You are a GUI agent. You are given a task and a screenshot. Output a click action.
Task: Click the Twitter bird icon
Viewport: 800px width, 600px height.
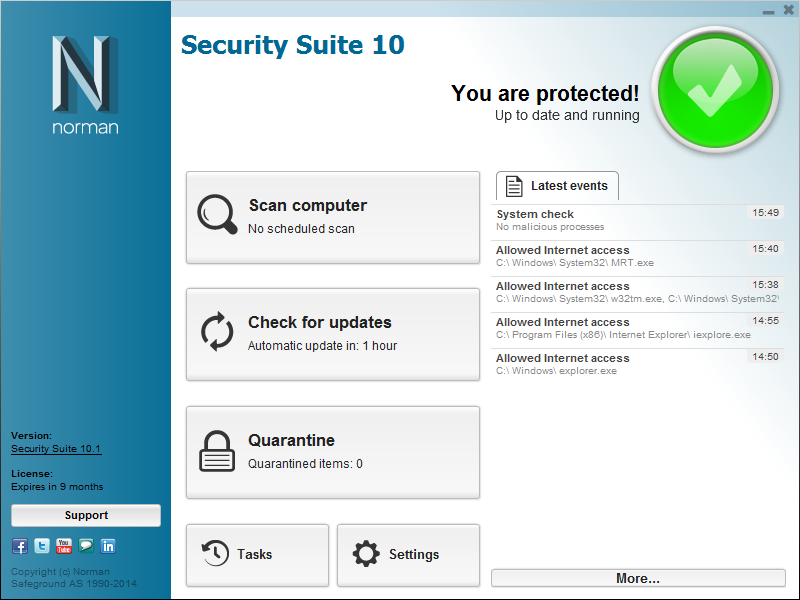point(42,546)
